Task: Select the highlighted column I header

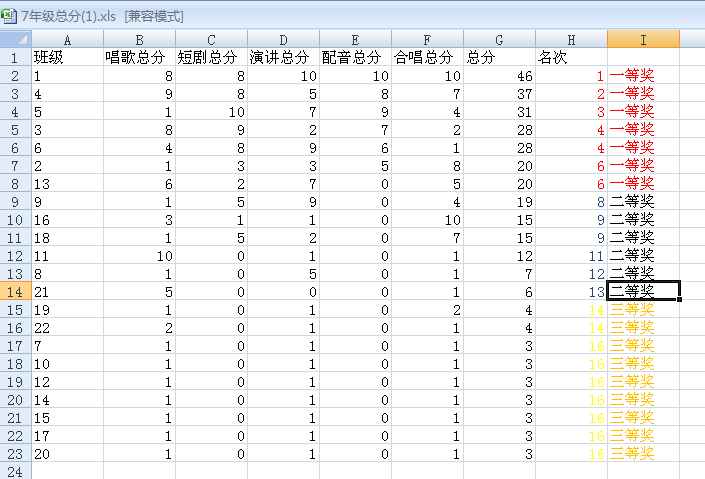Action: (643, 39)
